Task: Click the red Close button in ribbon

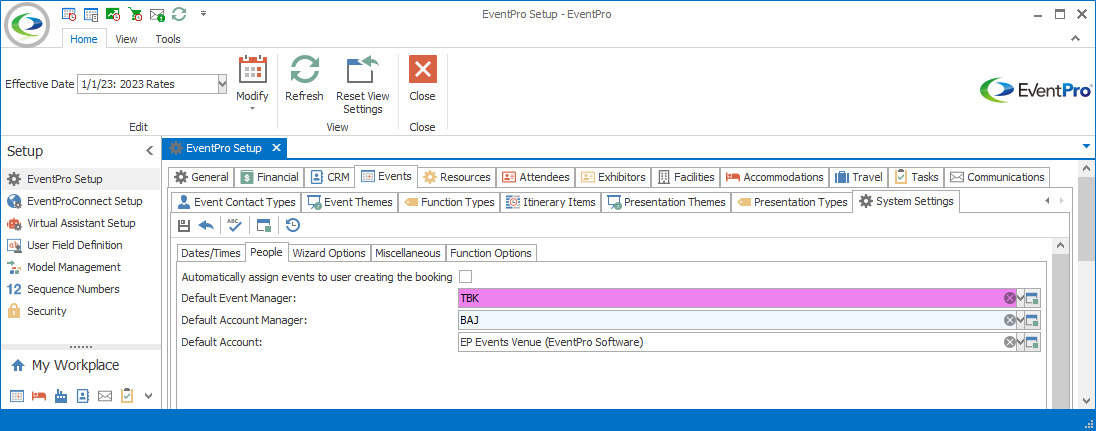Action: pos(422,79)
